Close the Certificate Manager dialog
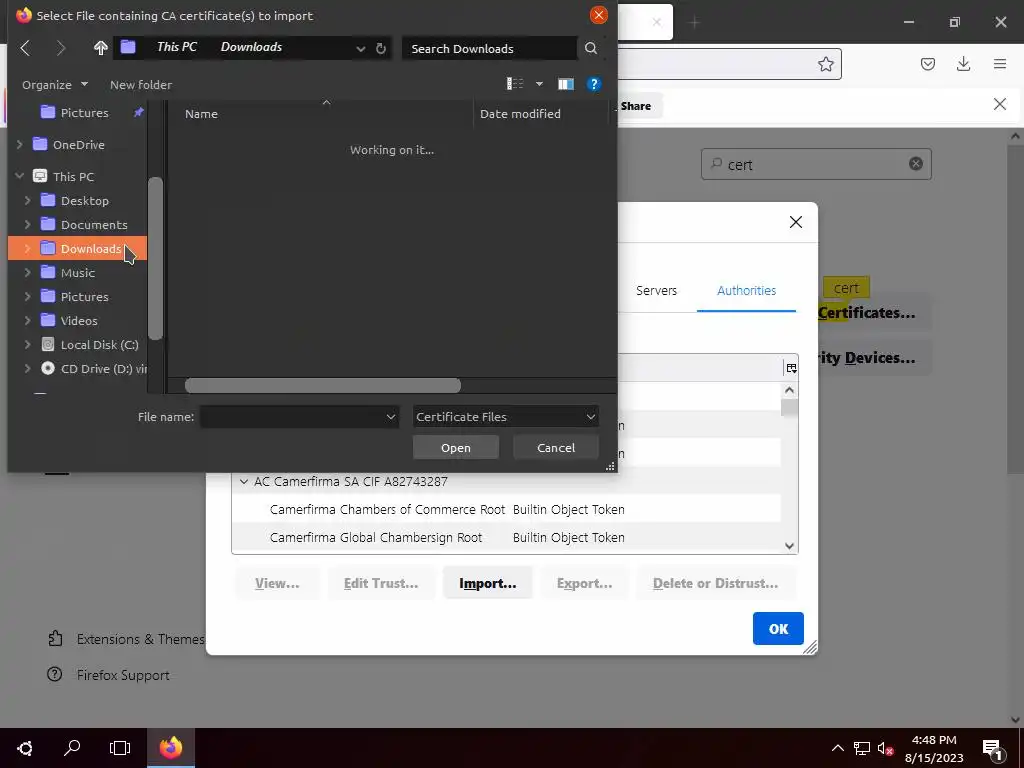 click(795, 222)
